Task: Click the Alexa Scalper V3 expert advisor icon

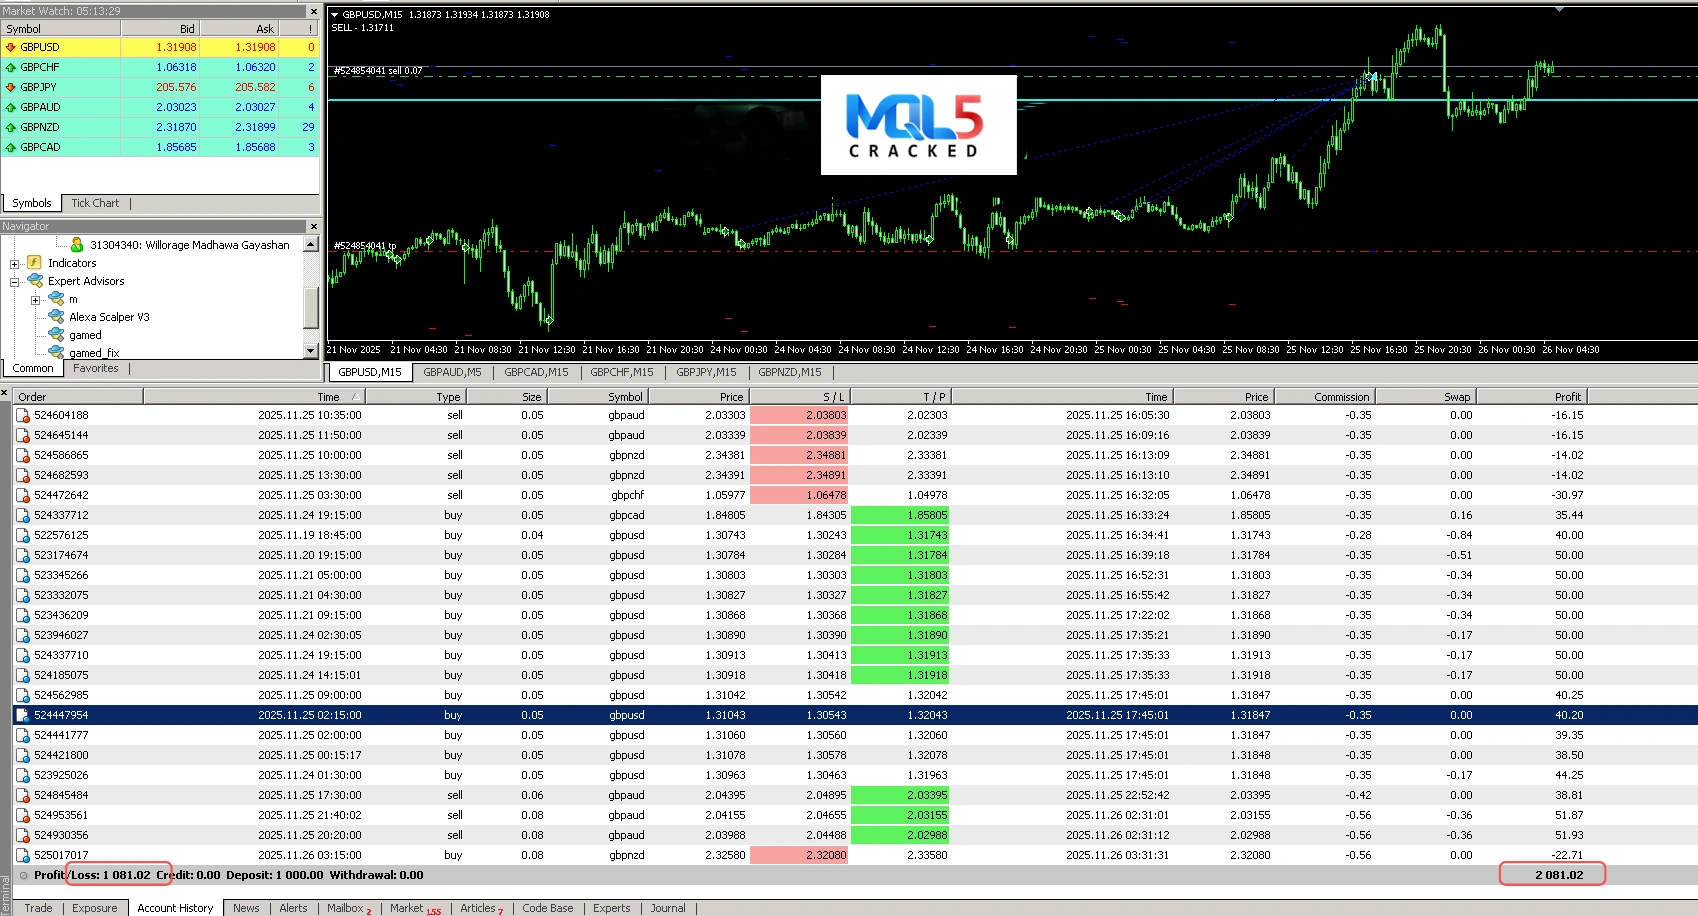Action: (x=56, y=317)
